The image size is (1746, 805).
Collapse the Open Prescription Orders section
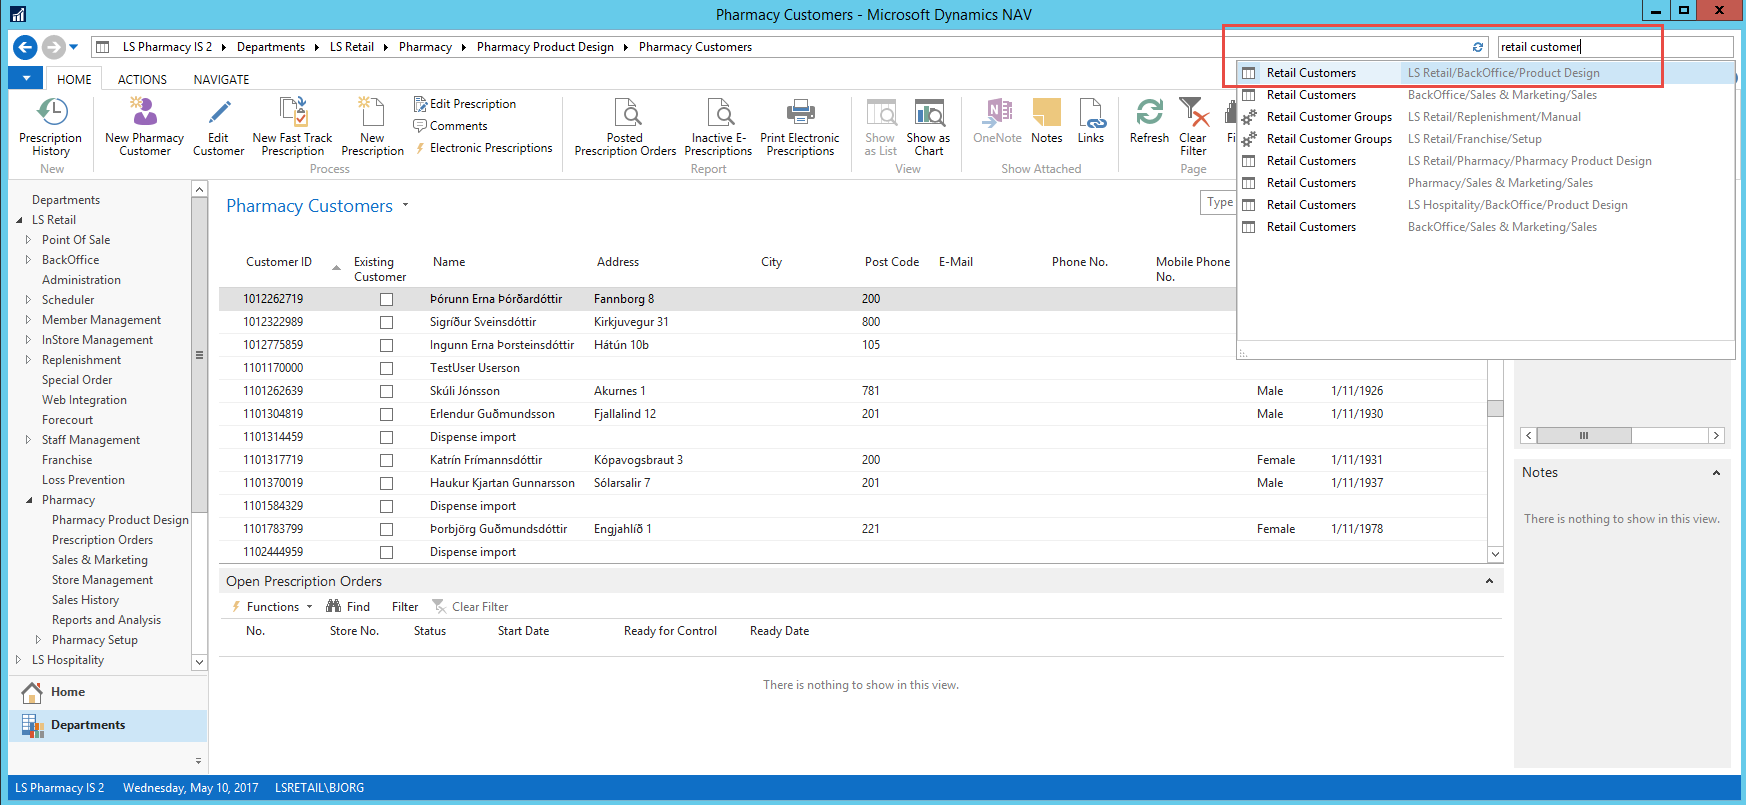(1489, 581)
